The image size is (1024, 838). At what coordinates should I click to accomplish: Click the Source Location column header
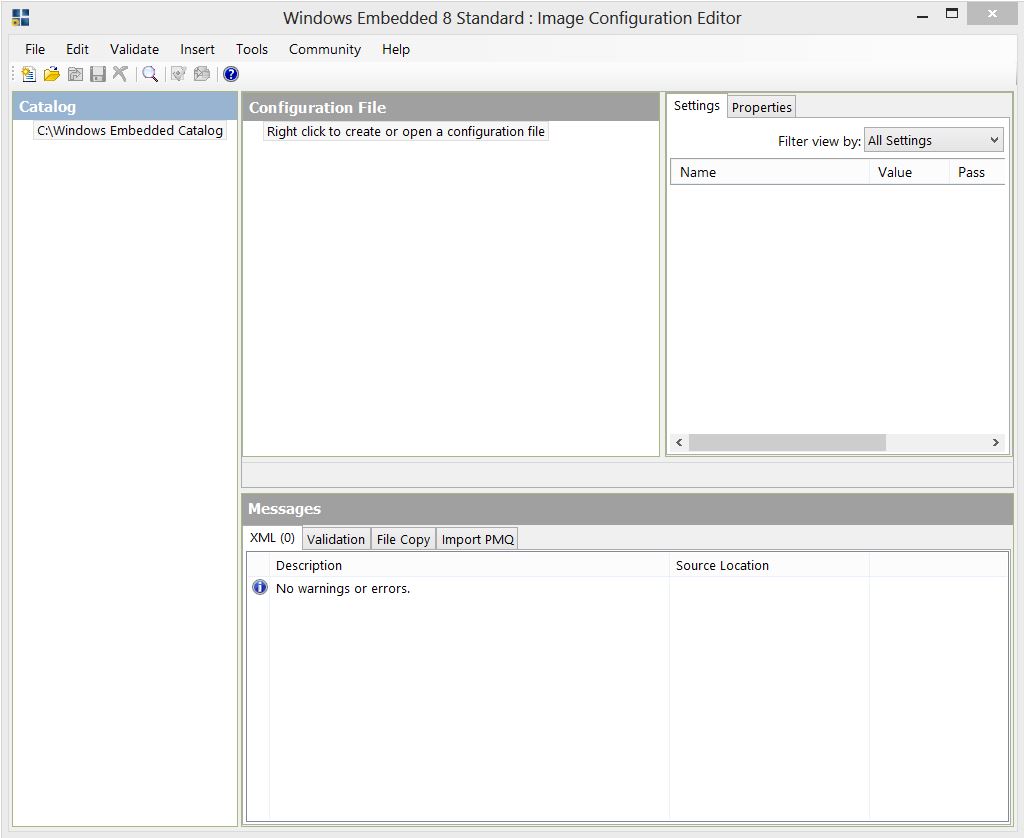[769, 566]
